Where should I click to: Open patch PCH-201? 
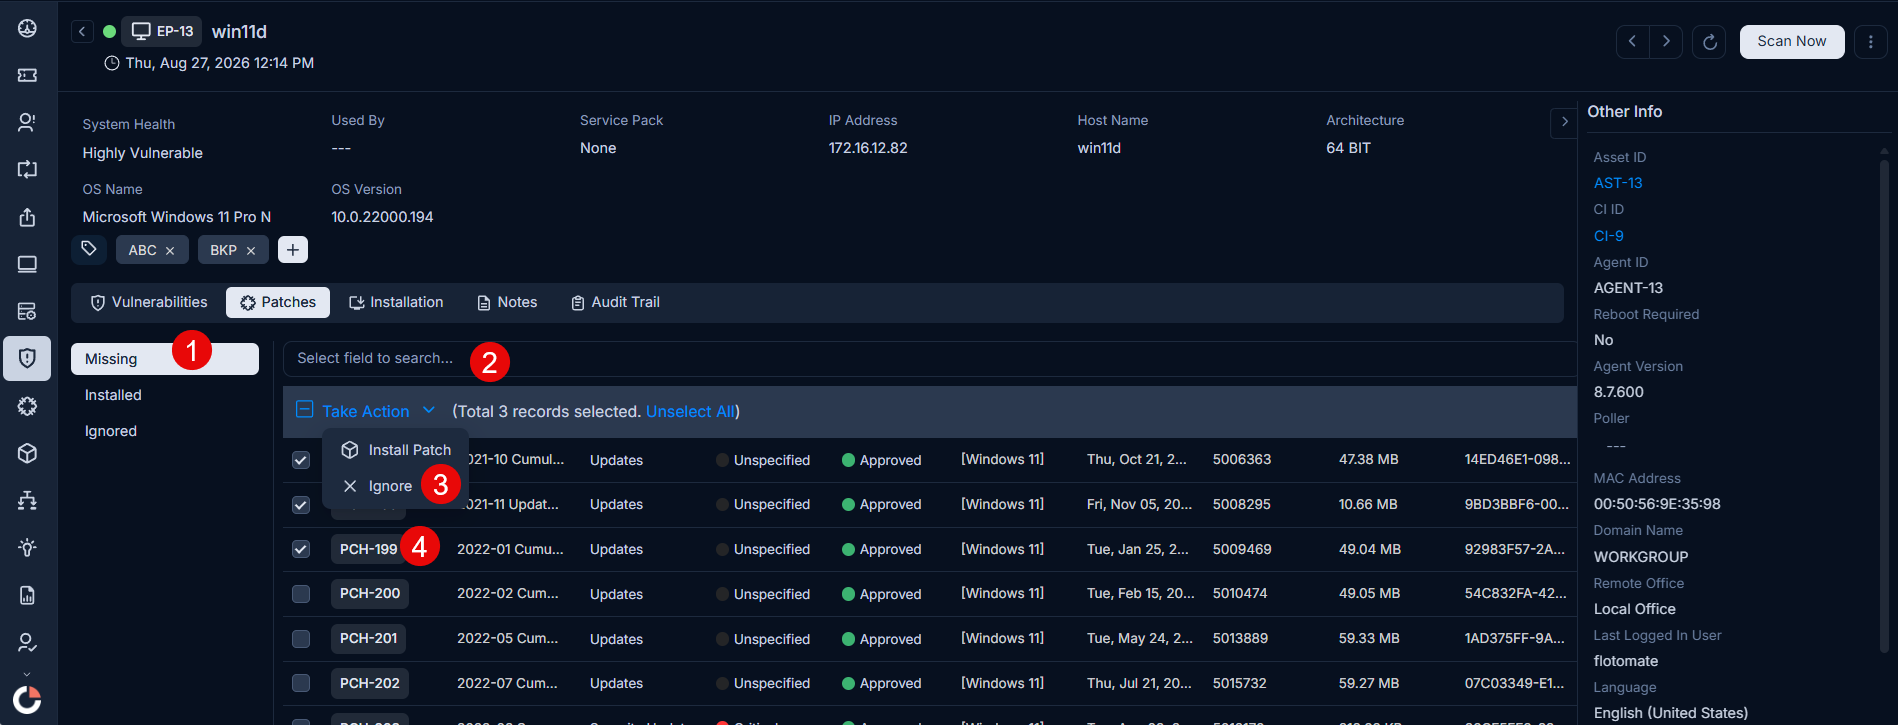pos(368,638)
